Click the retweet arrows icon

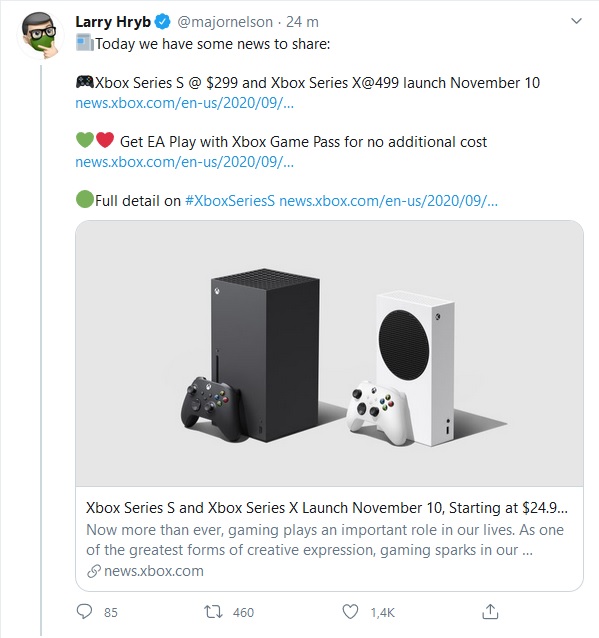tap(213, 612)
